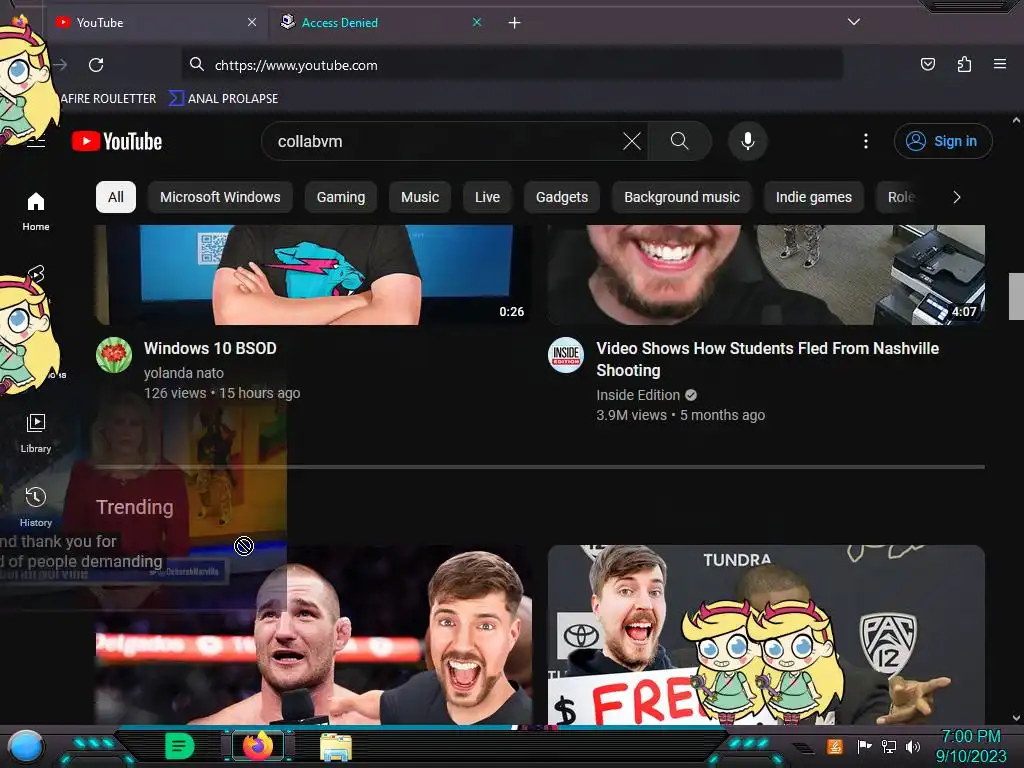
Task: Select the Microsoft Windows filter chip
Action: pos(220,197)
